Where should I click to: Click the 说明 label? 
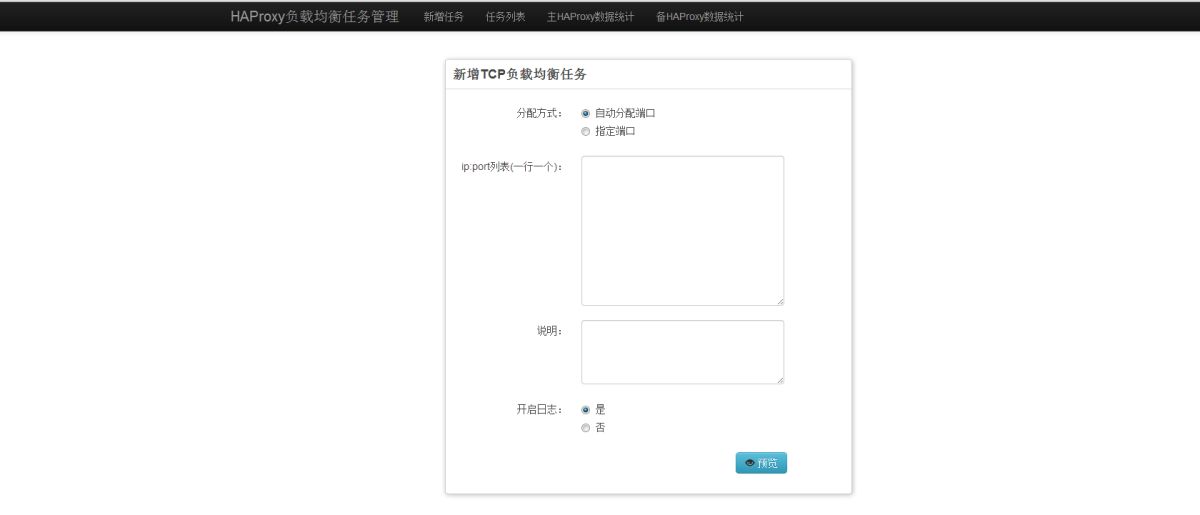550,330
